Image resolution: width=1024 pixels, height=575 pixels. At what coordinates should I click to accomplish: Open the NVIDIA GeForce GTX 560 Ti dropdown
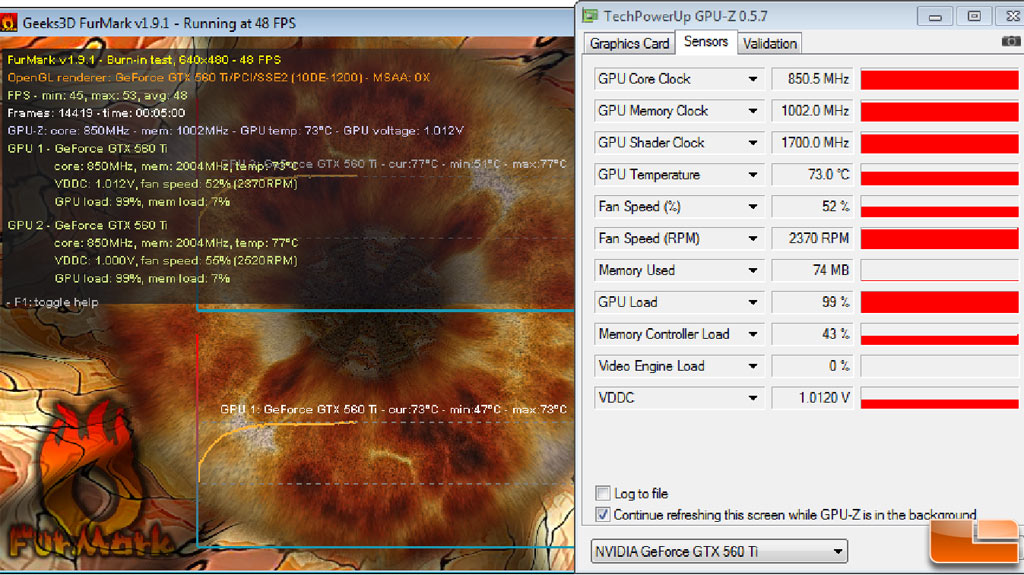click(x=719, y=551)
